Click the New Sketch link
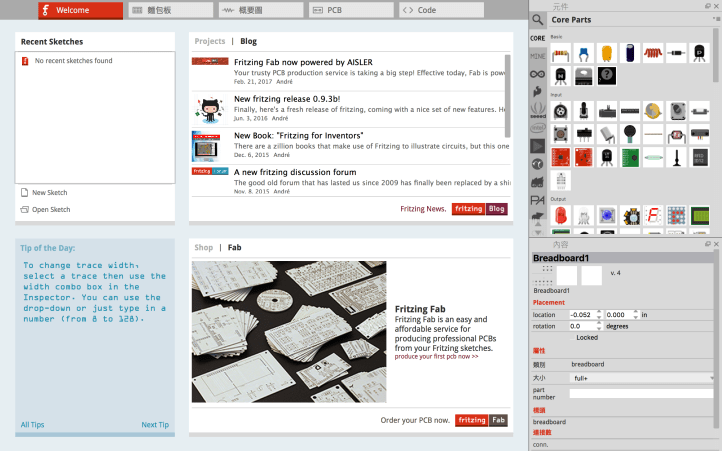This screenshot has height=451, width=722. point(49,192)
